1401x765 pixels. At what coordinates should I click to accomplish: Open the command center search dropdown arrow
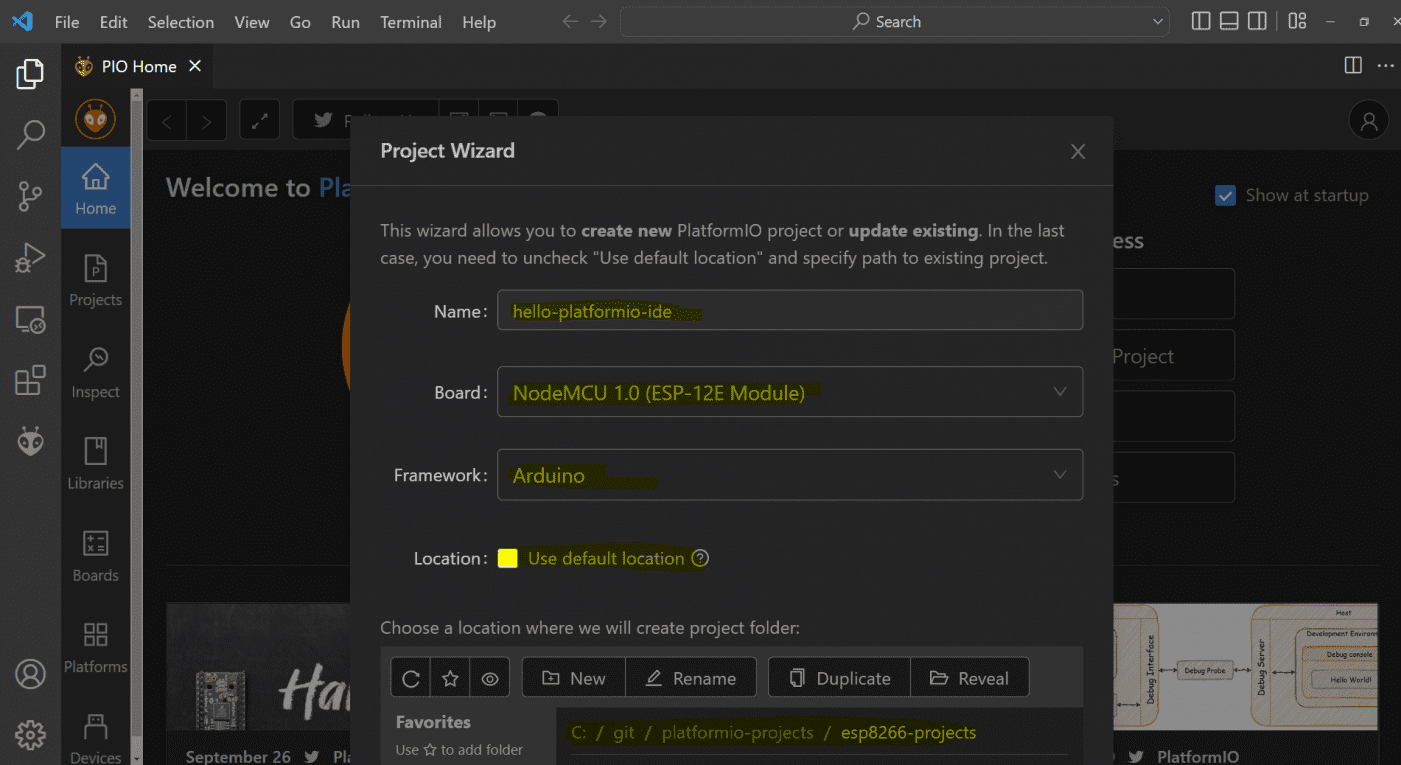pos(1158,22)
